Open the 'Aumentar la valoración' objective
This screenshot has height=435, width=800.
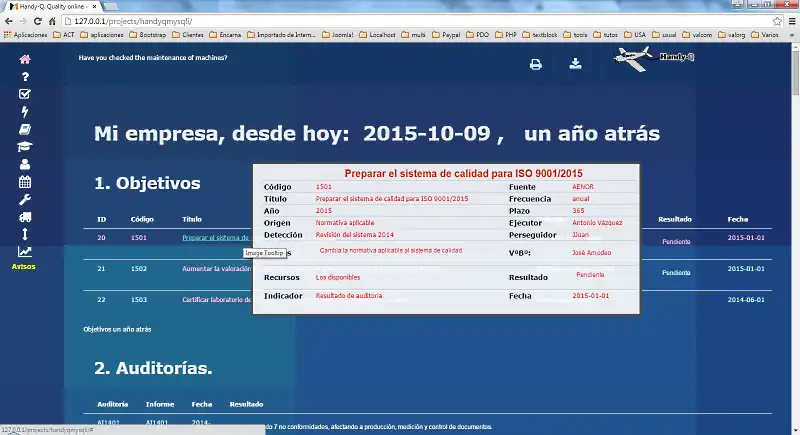[x=216, y=268]
